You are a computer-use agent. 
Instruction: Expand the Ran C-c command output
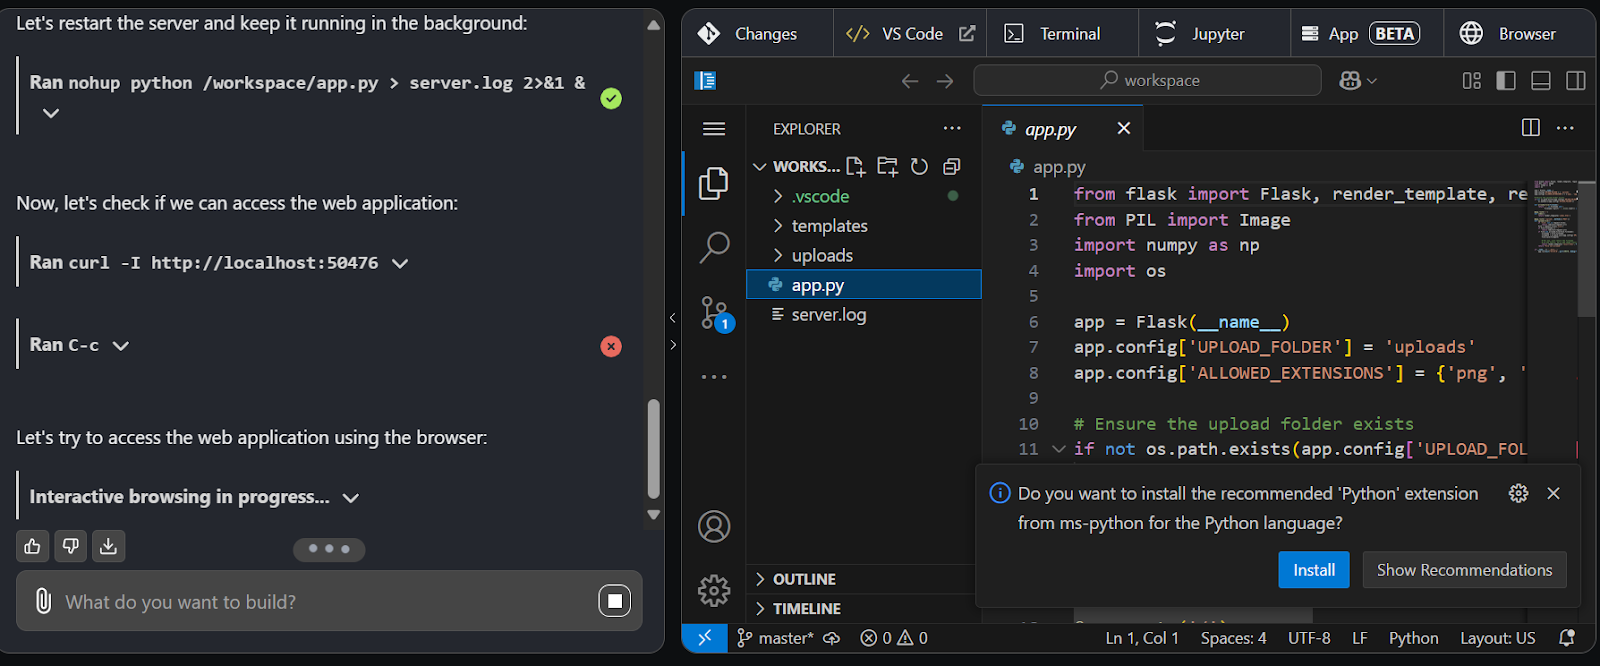121,346
